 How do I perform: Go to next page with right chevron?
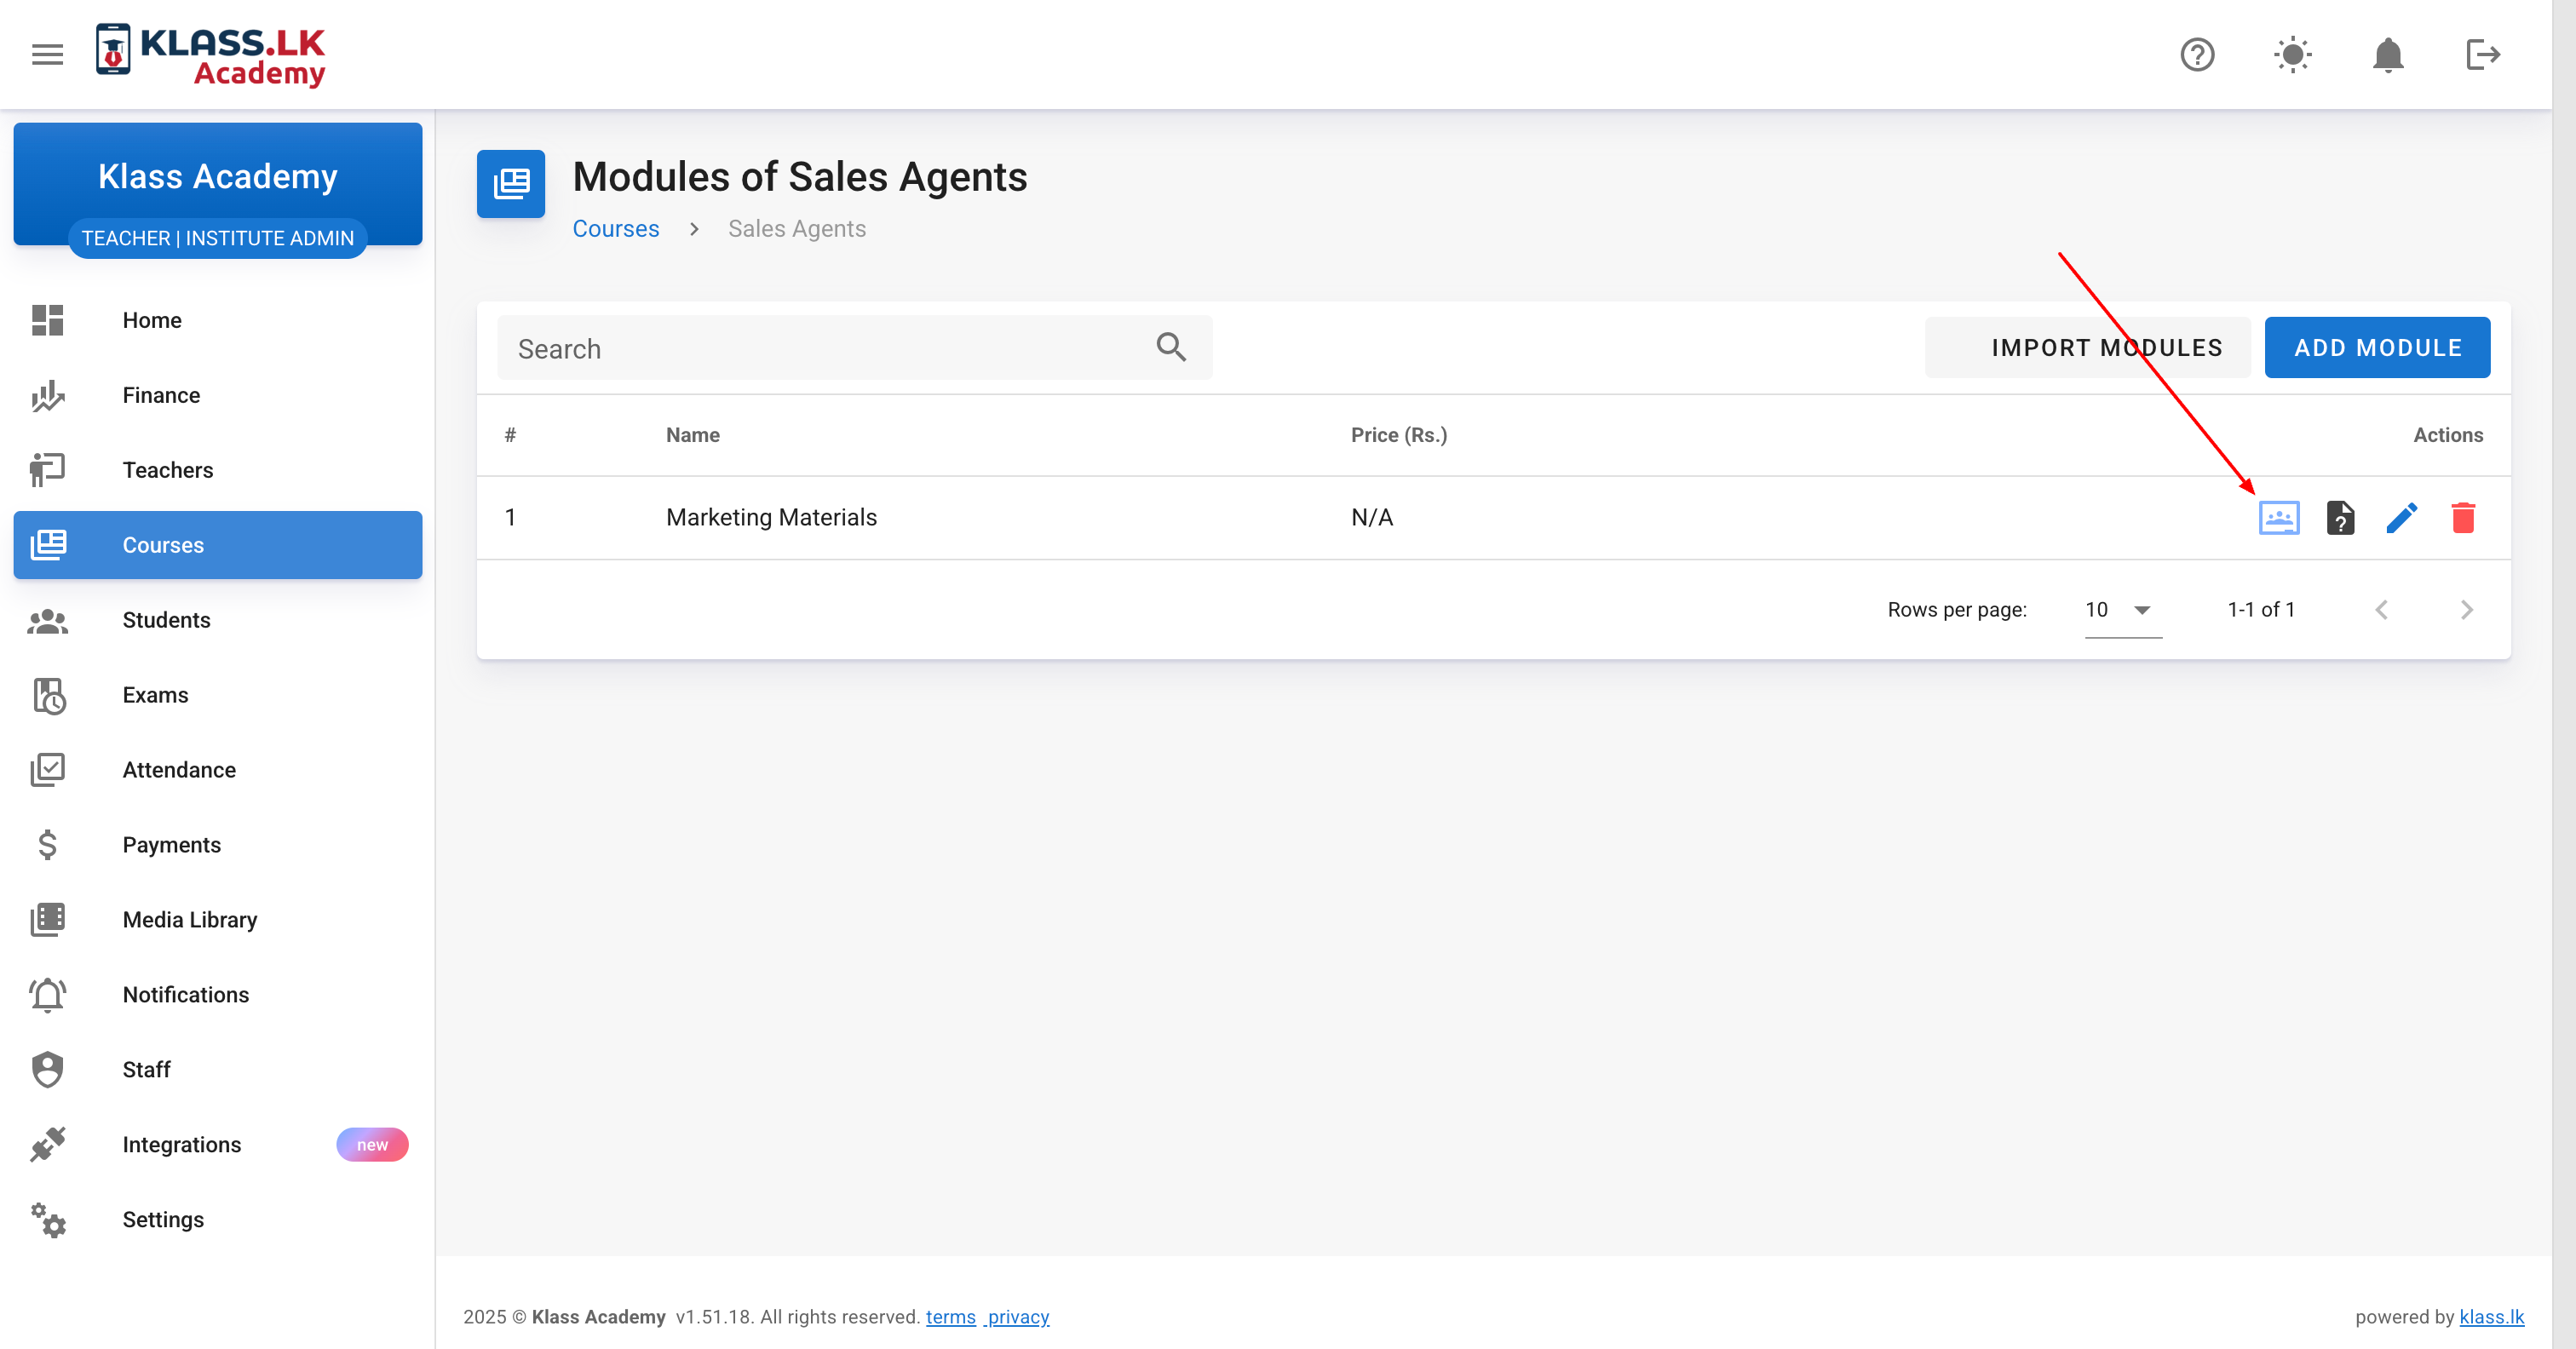pyautogui.click(x=2468, y=609)
